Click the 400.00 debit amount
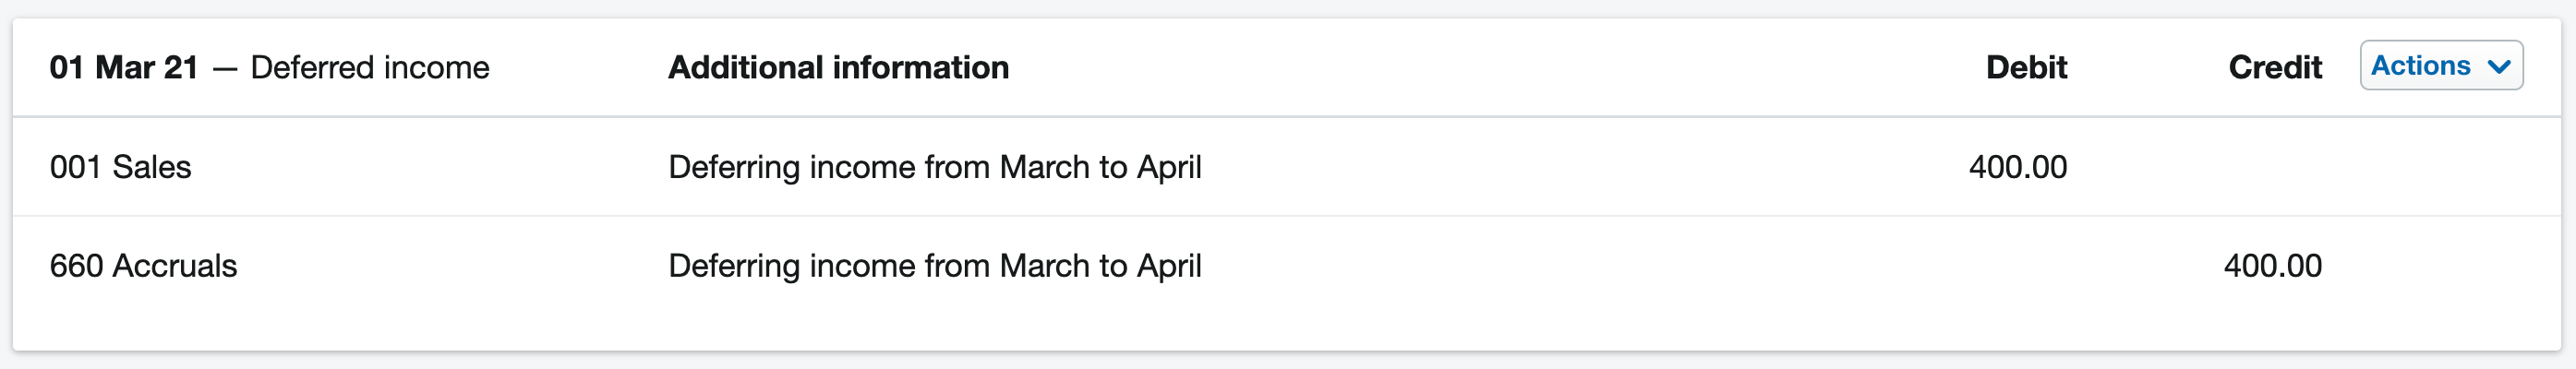2576x369 pixels. point(2017,166)
